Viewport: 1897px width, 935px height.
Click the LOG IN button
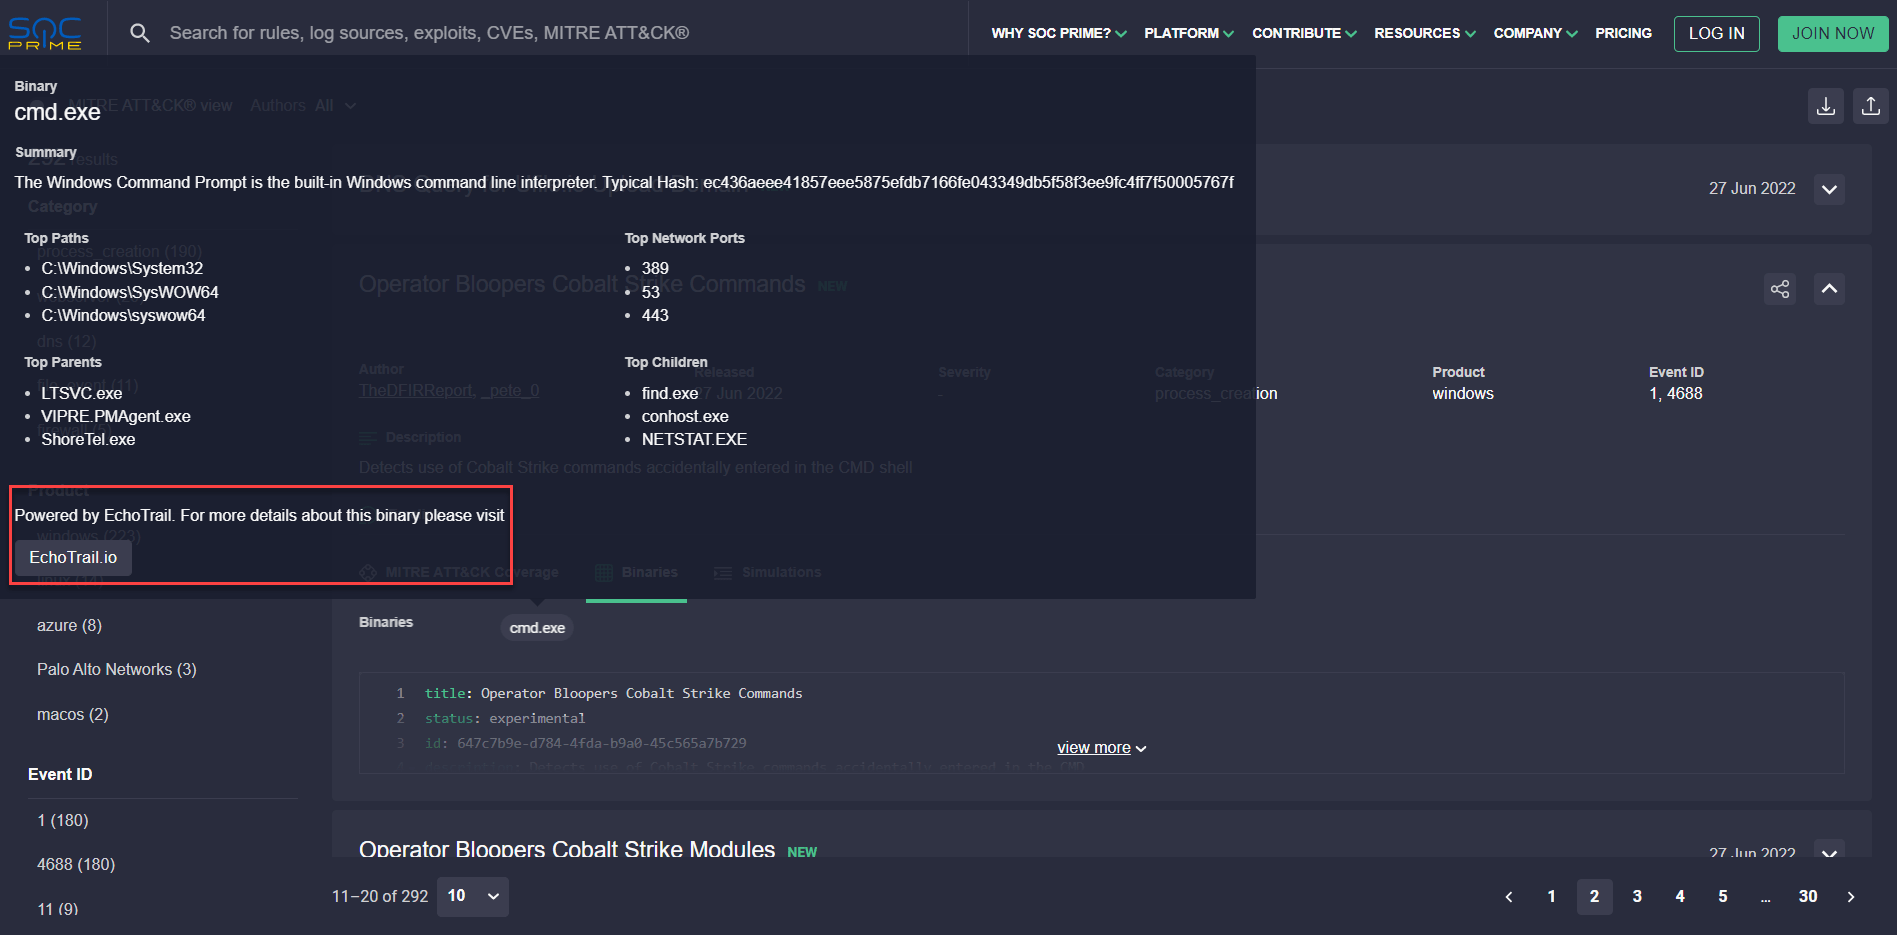click(x=1716, y=33)
